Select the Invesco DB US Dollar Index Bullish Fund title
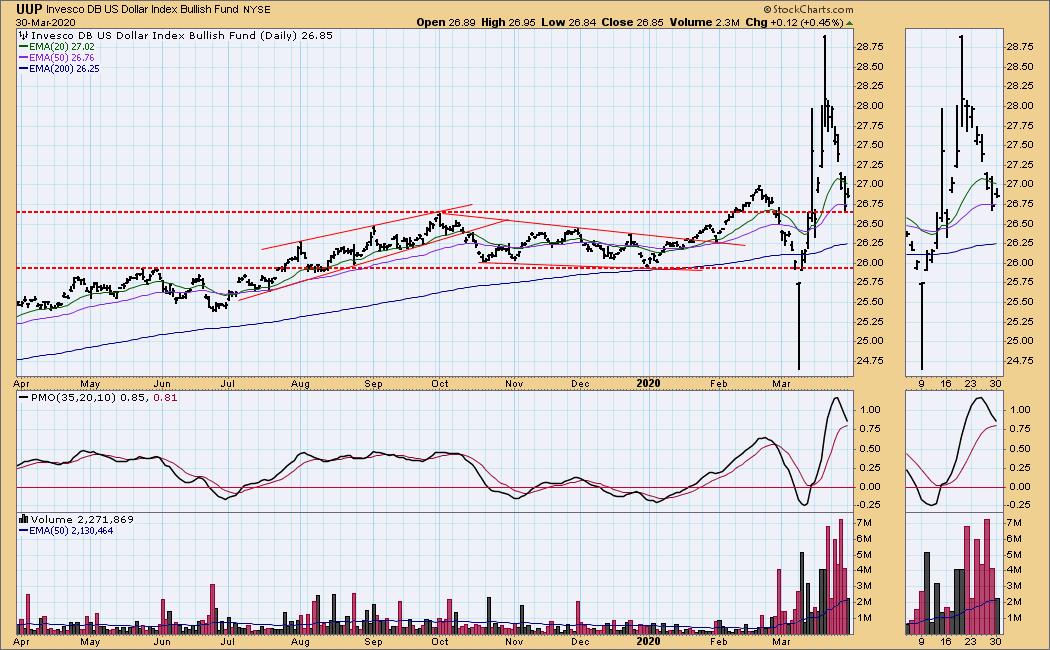Viewport: 1050px width, 650px height. 142,10
